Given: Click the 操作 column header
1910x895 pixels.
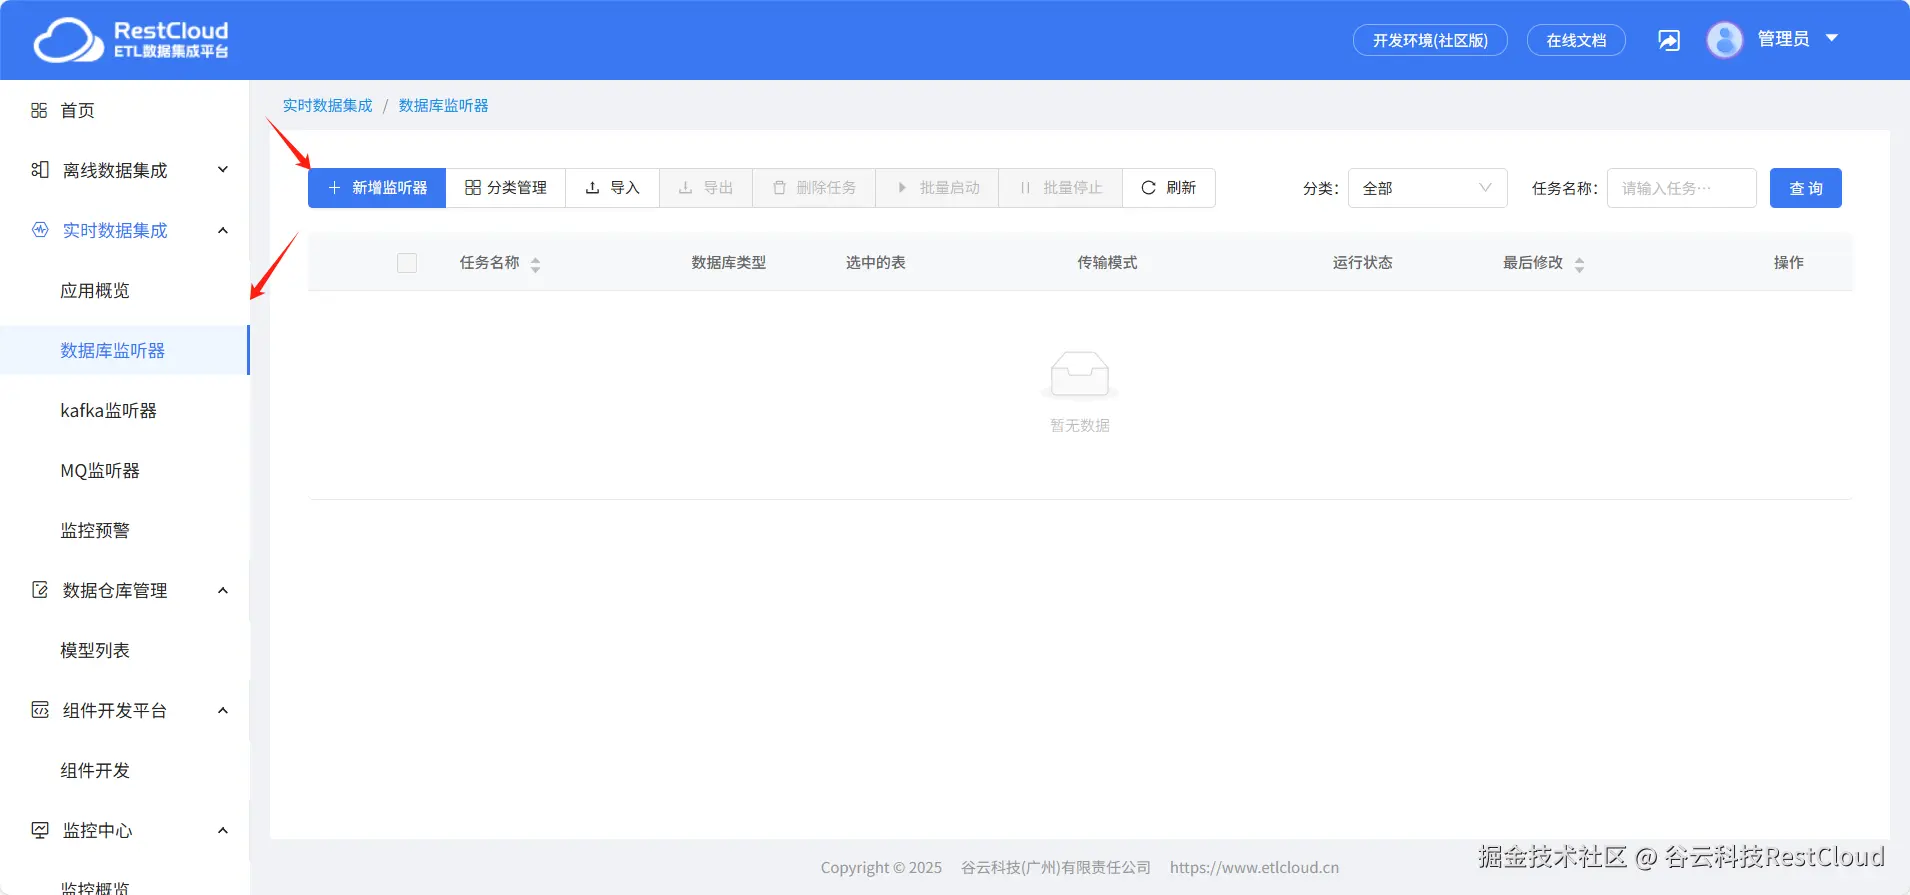Looking at the screenshot, I should pyautogui.click(x=1789, y=262).
